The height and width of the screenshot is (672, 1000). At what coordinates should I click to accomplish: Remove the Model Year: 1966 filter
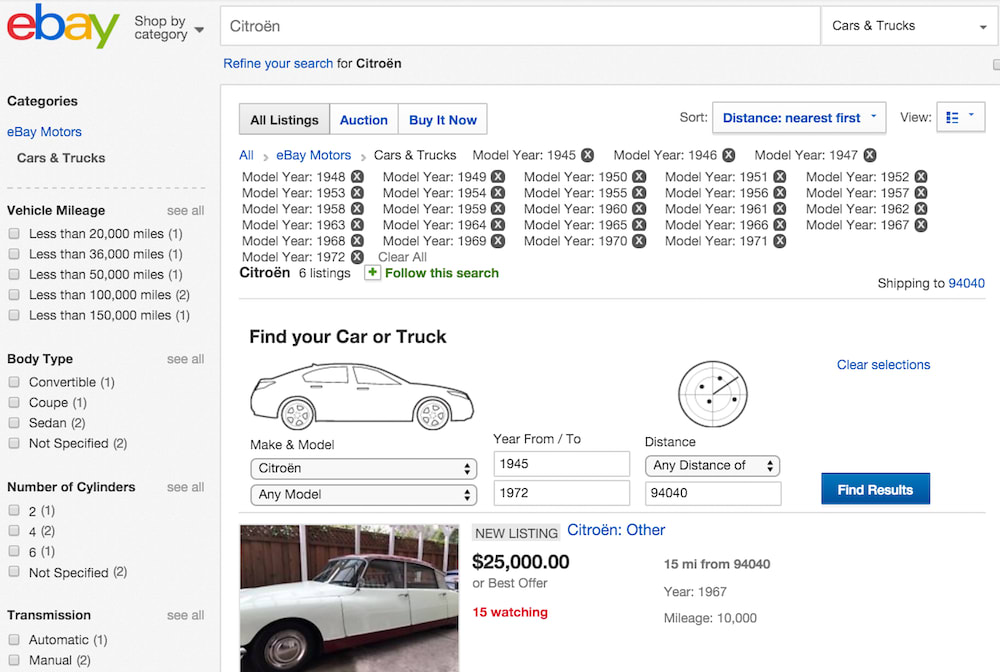click(x=780, y=224)
